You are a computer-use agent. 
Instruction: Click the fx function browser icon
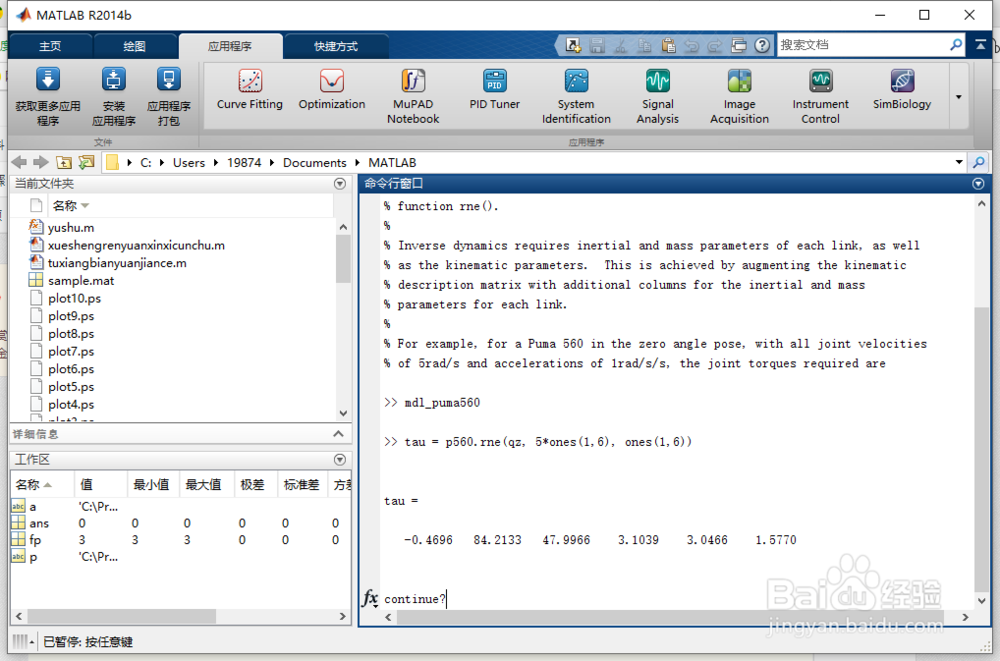[370, 598]
